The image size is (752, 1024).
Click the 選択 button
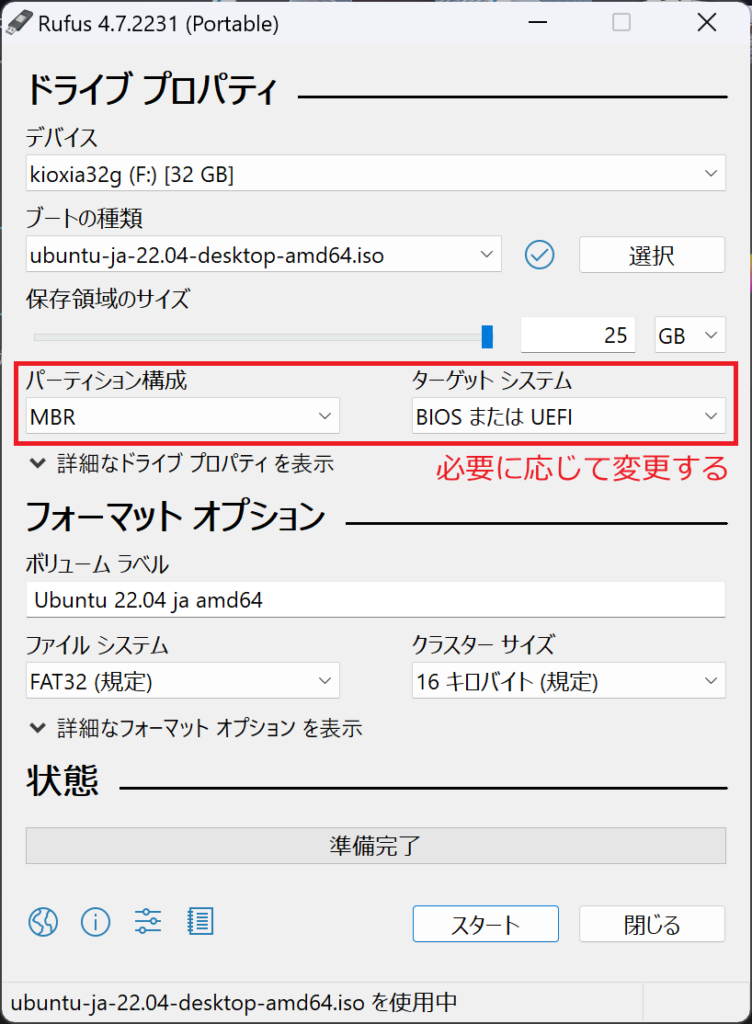click(651, 255)
